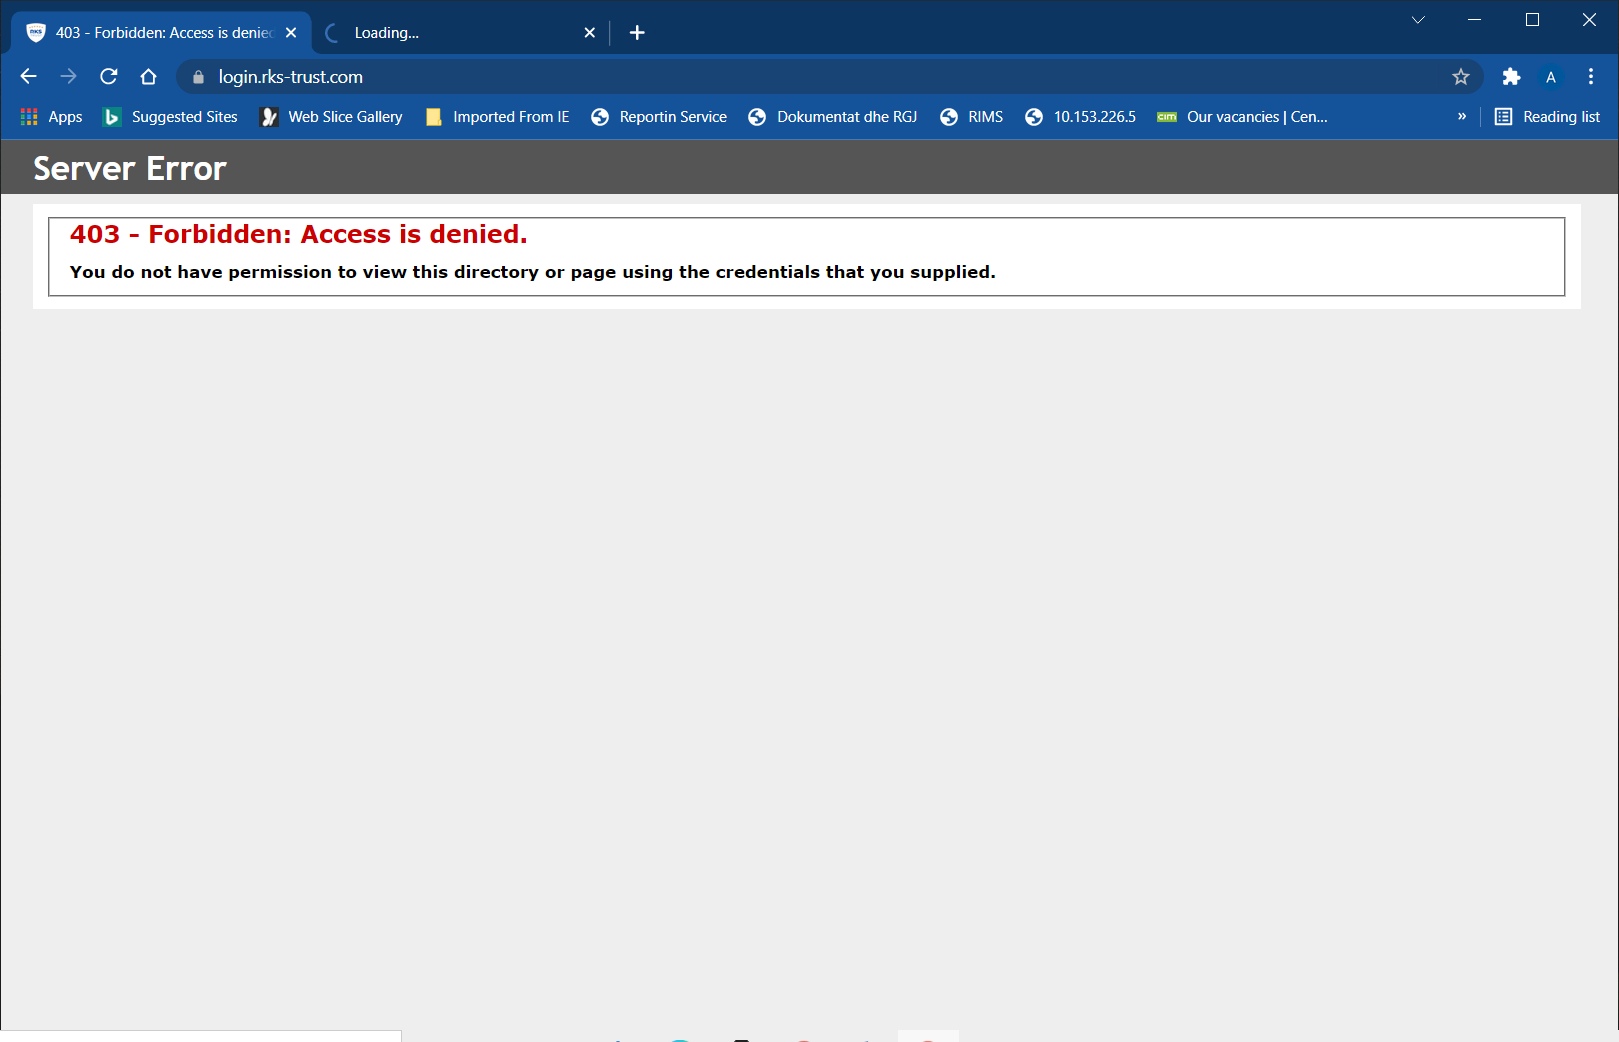
Task: Minimize the Chrome window
Action: point(1474,20)
